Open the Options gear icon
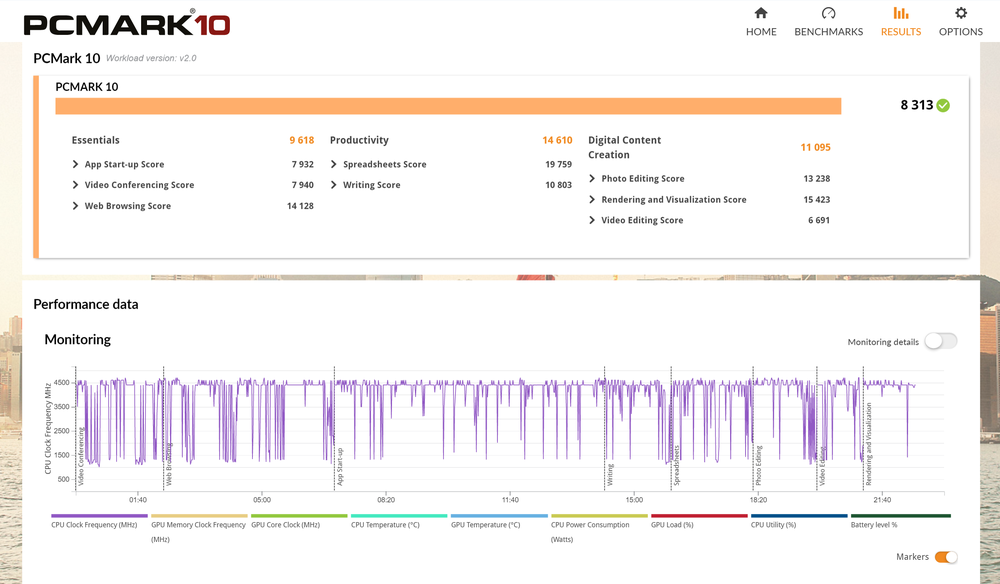The width and height of the screenshot is (1000, 584). click(x=960, y=13)
